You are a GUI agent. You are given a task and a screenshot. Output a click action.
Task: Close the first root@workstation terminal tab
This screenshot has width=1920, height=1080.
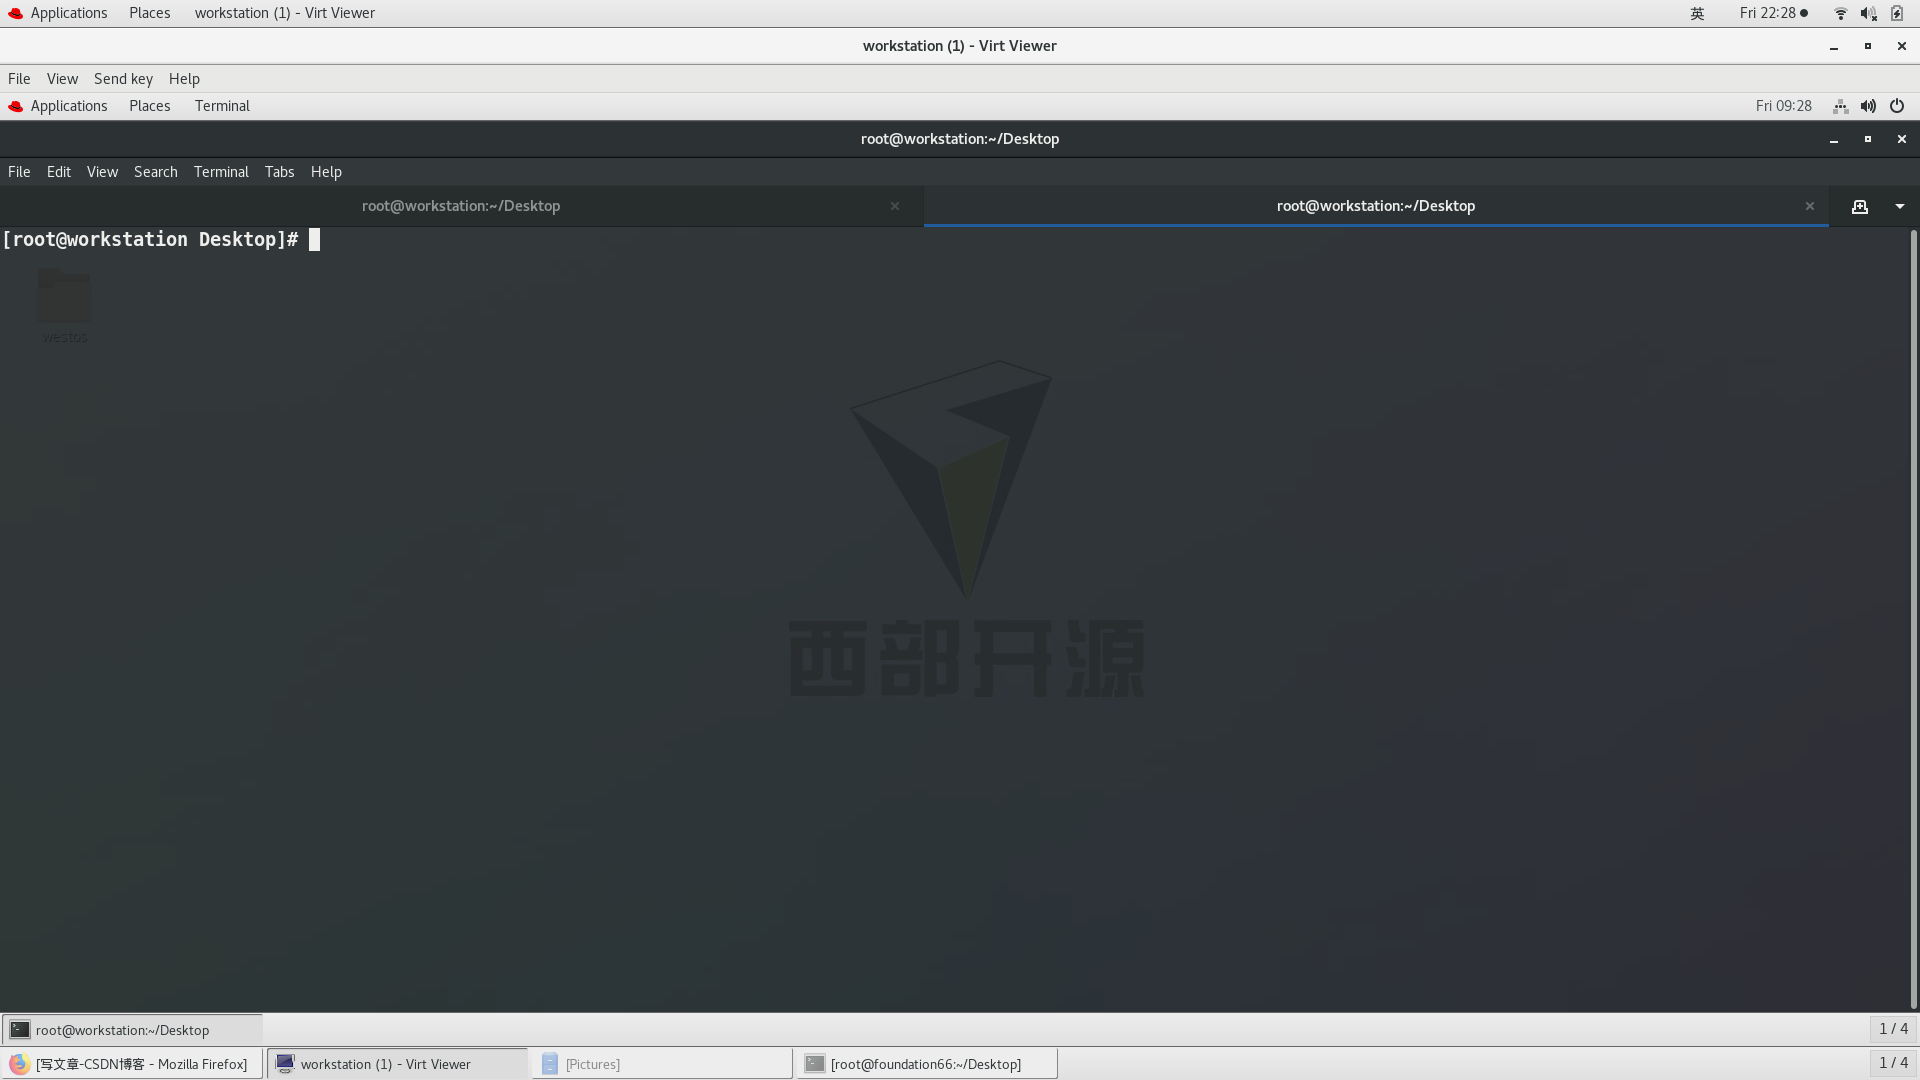click(x=895, y=206)
